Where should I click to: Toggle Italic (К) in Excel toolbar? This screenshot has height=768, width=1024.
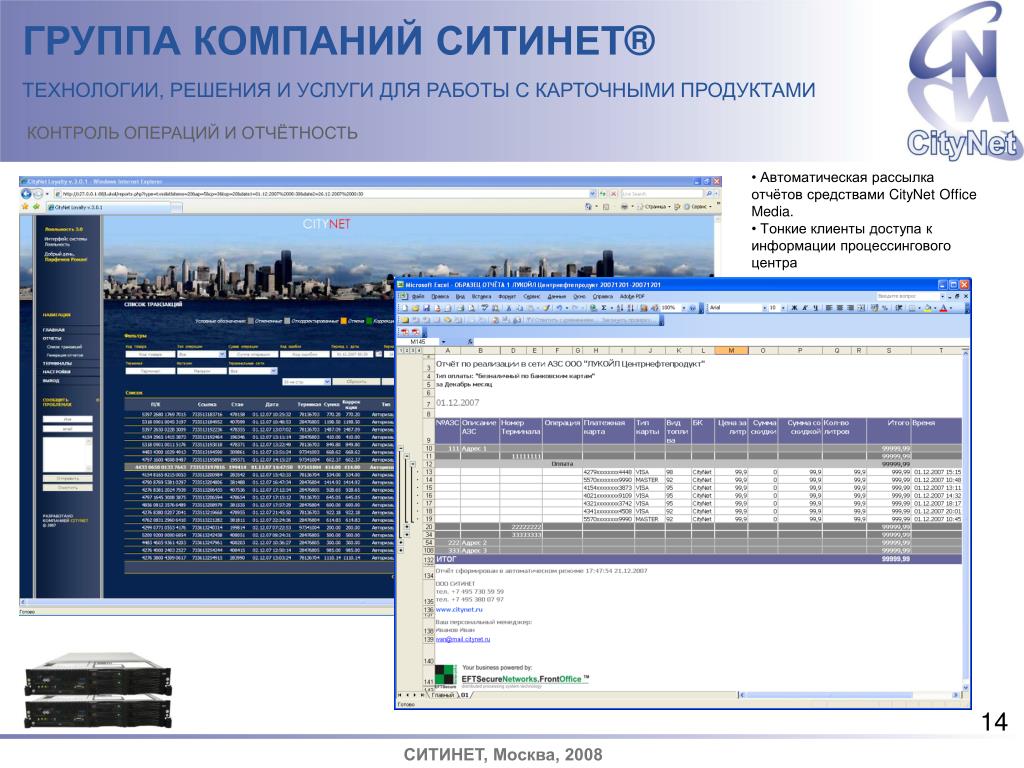click(x=805, y=308)
